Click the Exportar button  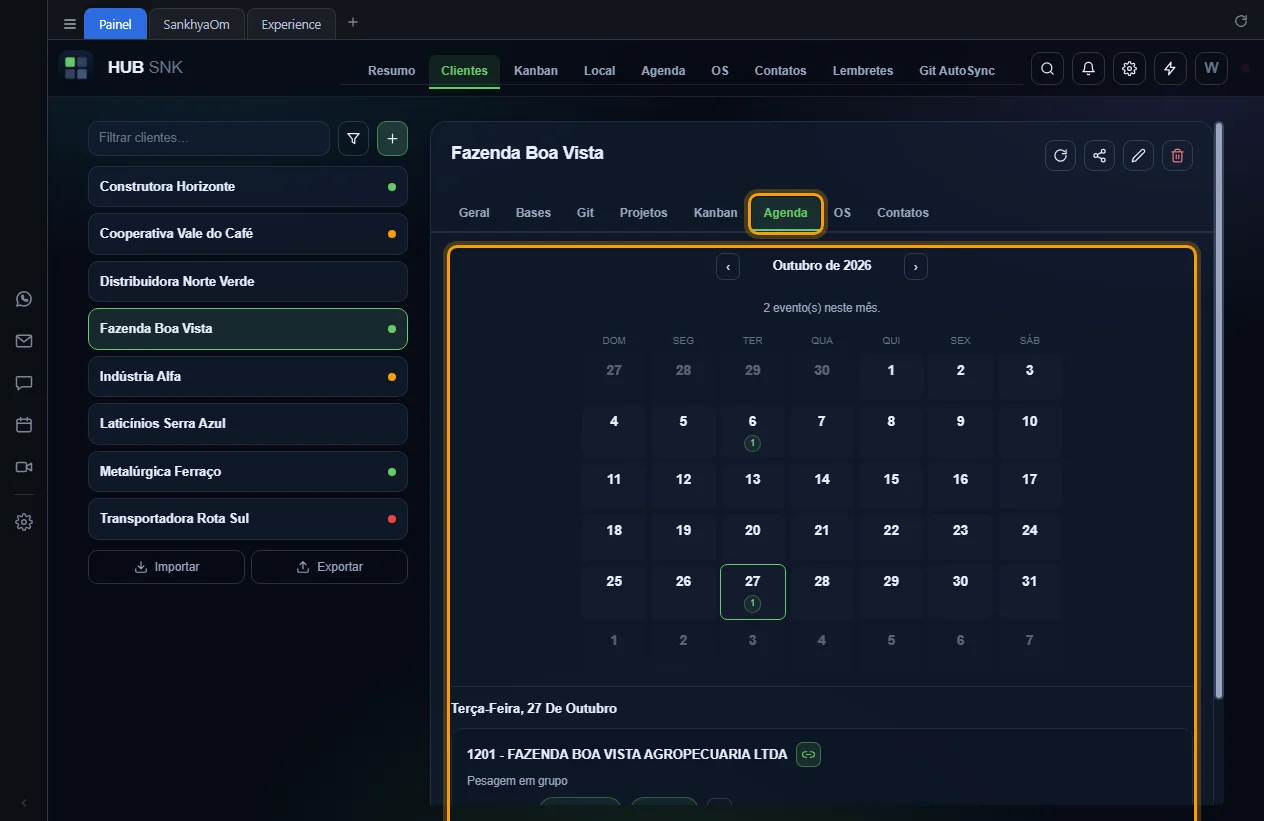coord(329,567)
